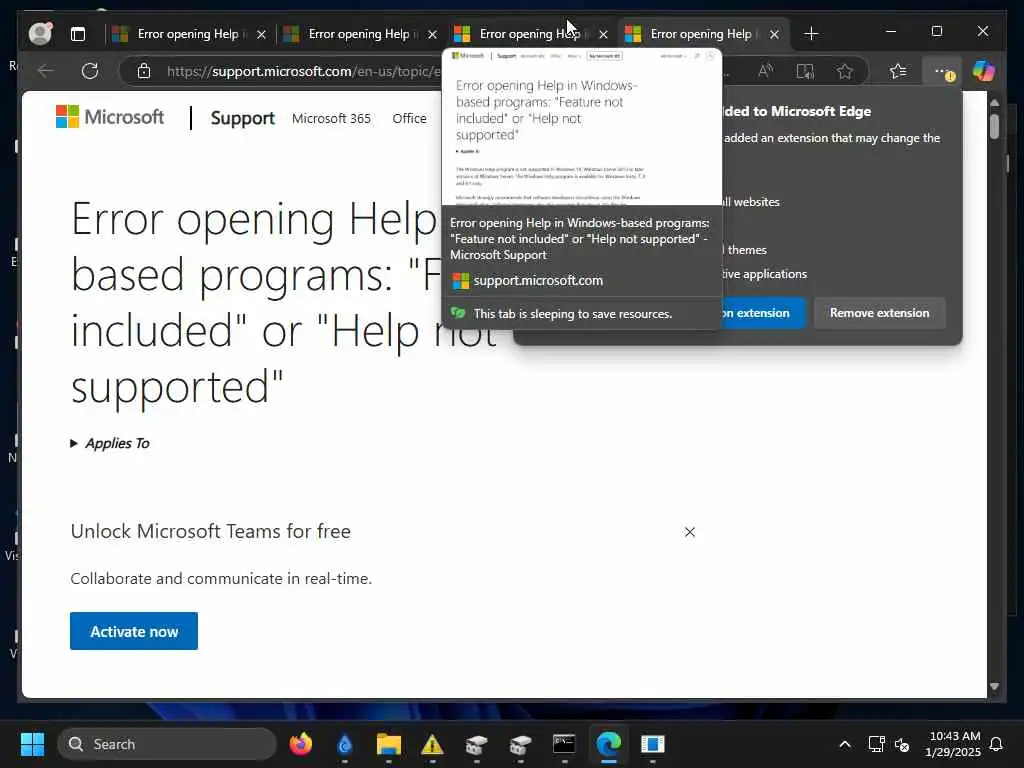Open the second package box taskbar icon
This screenshot has height=768, width=1024.
[520, 744]
